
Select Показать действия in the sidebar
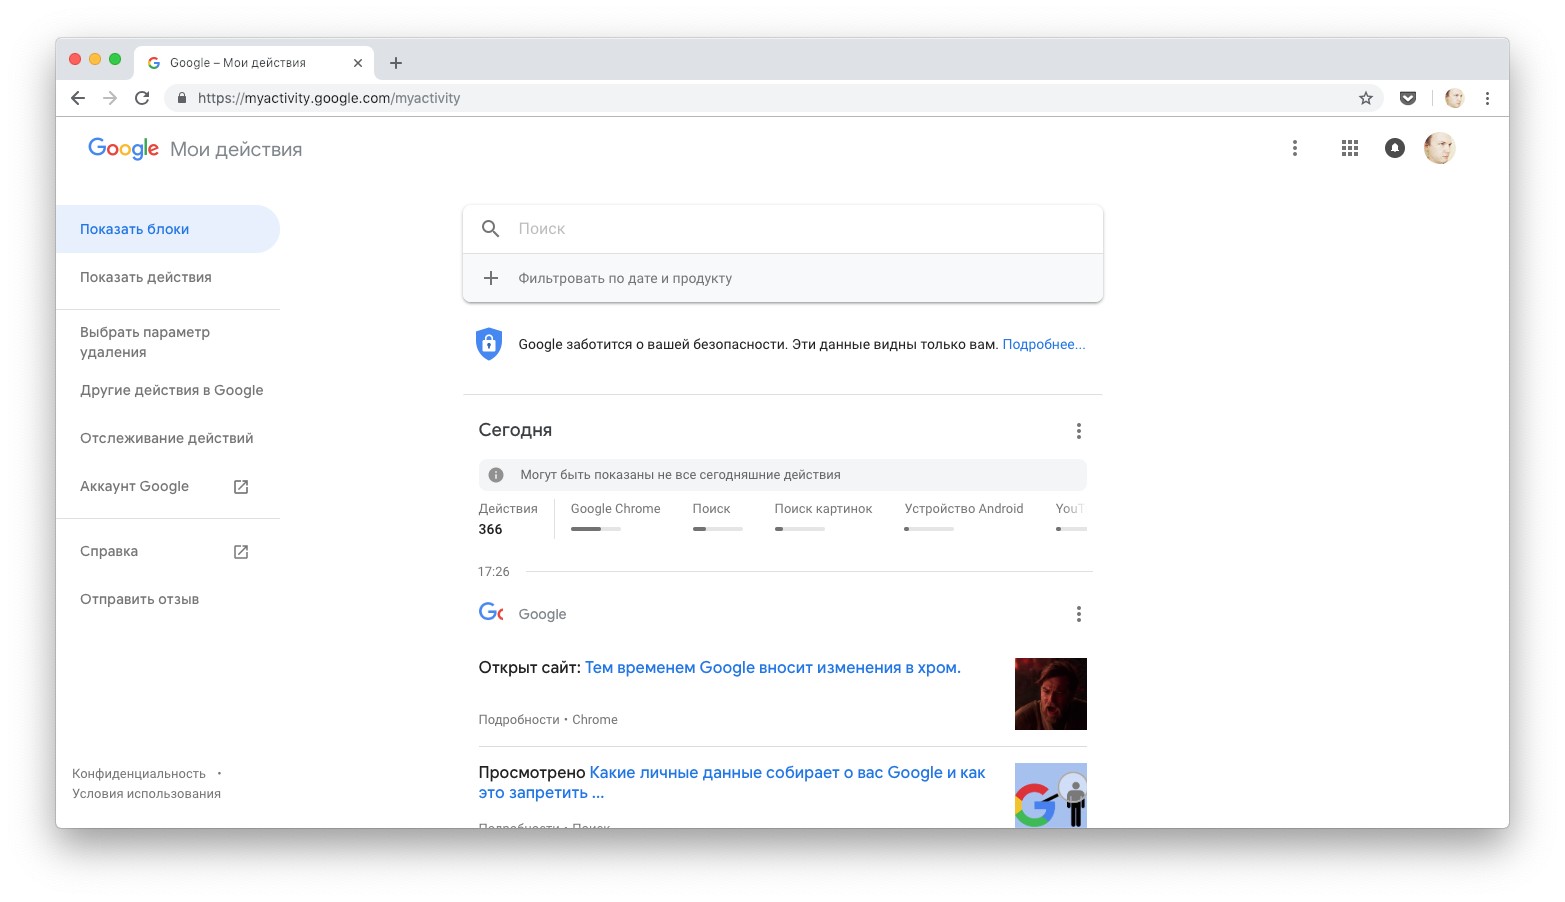point(146,277)
